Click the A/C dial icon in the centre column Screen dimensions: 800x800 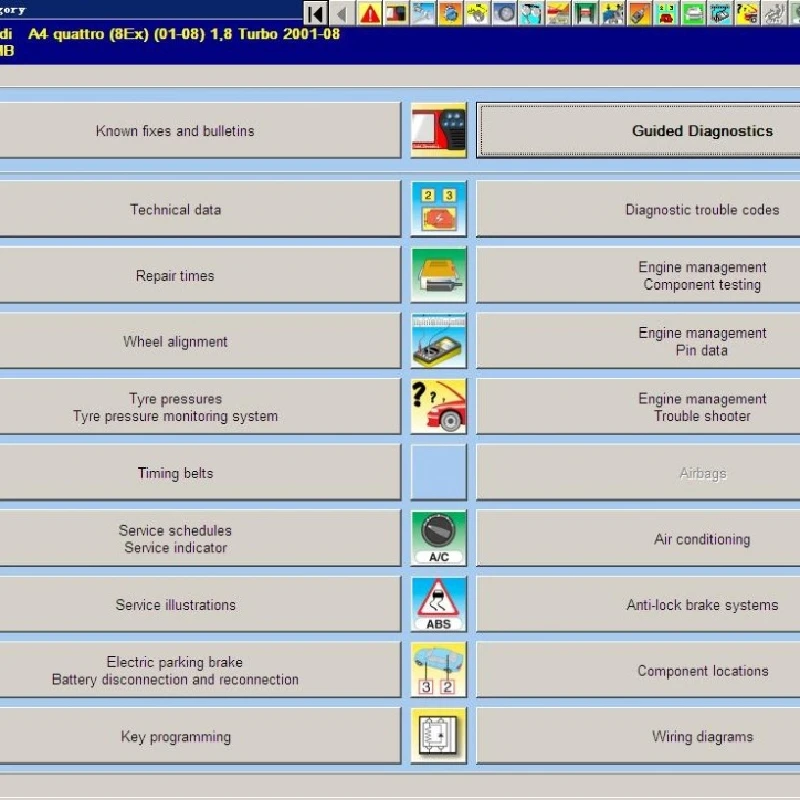point(438,538)
